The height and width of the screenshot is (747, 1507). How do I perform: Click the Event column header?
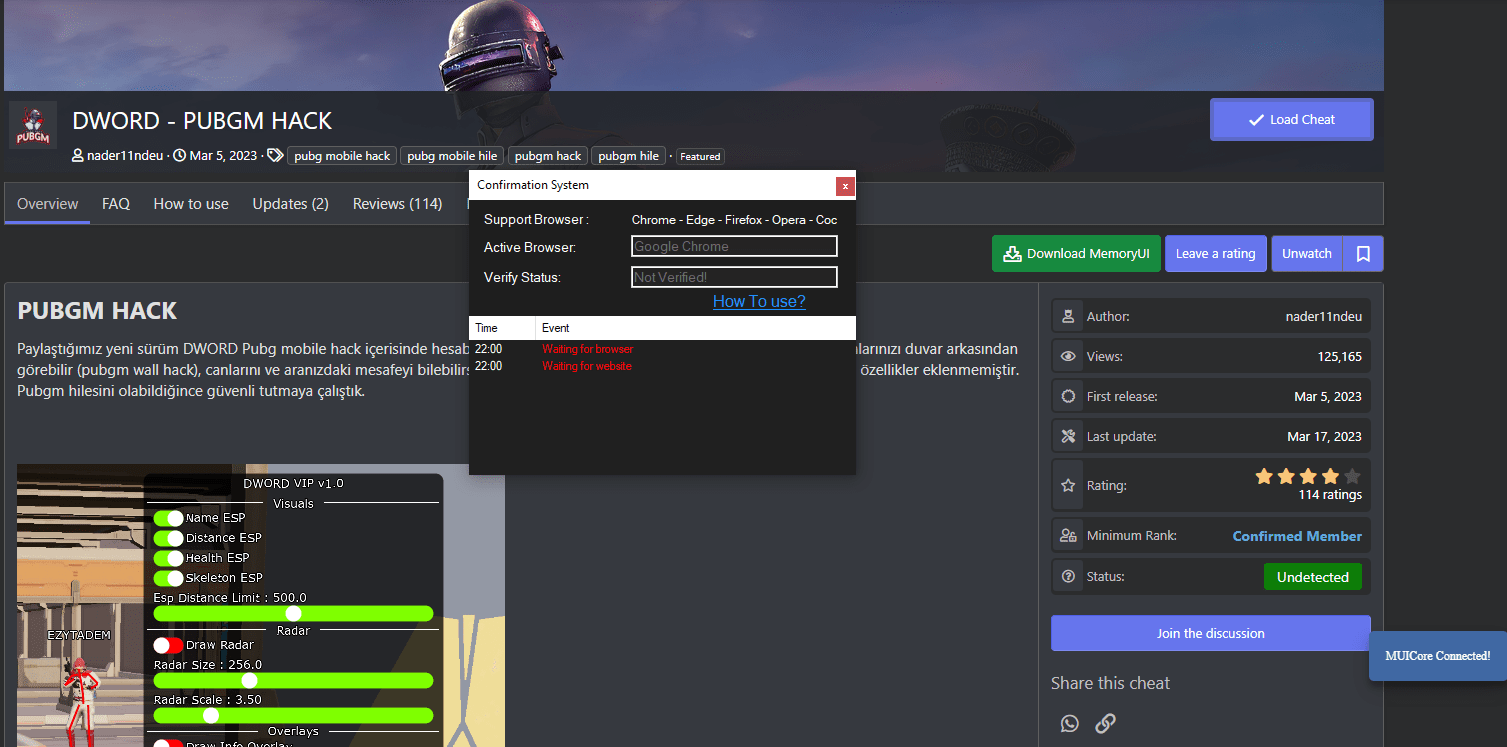(696, 328)
